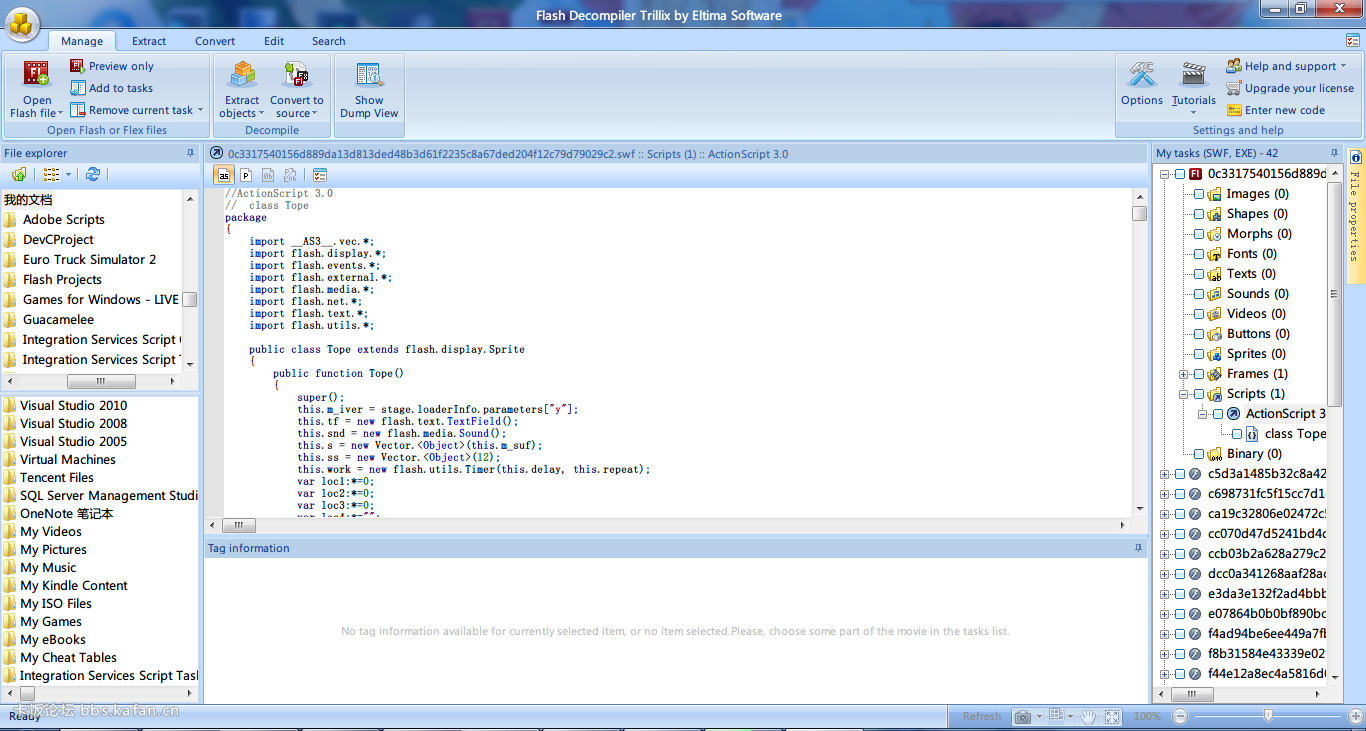The height and width of the screenshot is (731, 1366).
Task: Collapse the Scripts (1) tree node
Action: tap(1184, 394)
